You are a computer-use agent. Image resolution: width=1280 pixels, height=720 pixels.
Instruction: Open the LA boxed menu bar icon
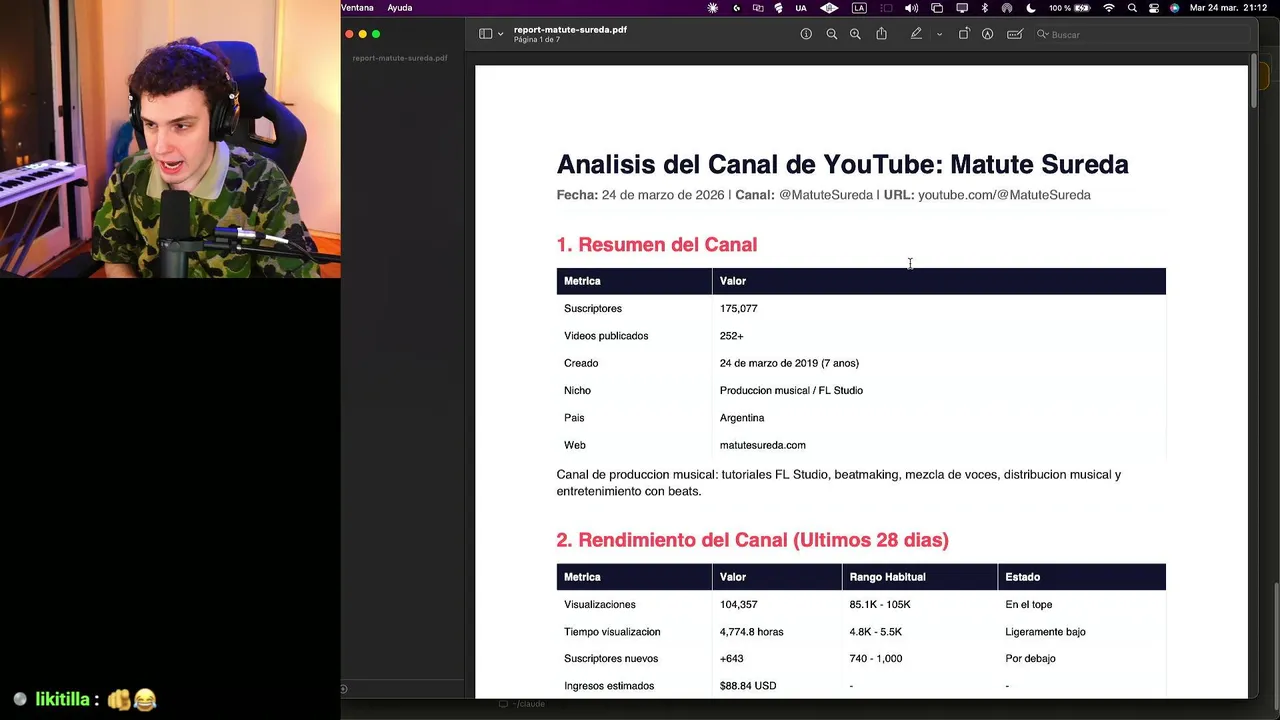(x=859, y=8)
